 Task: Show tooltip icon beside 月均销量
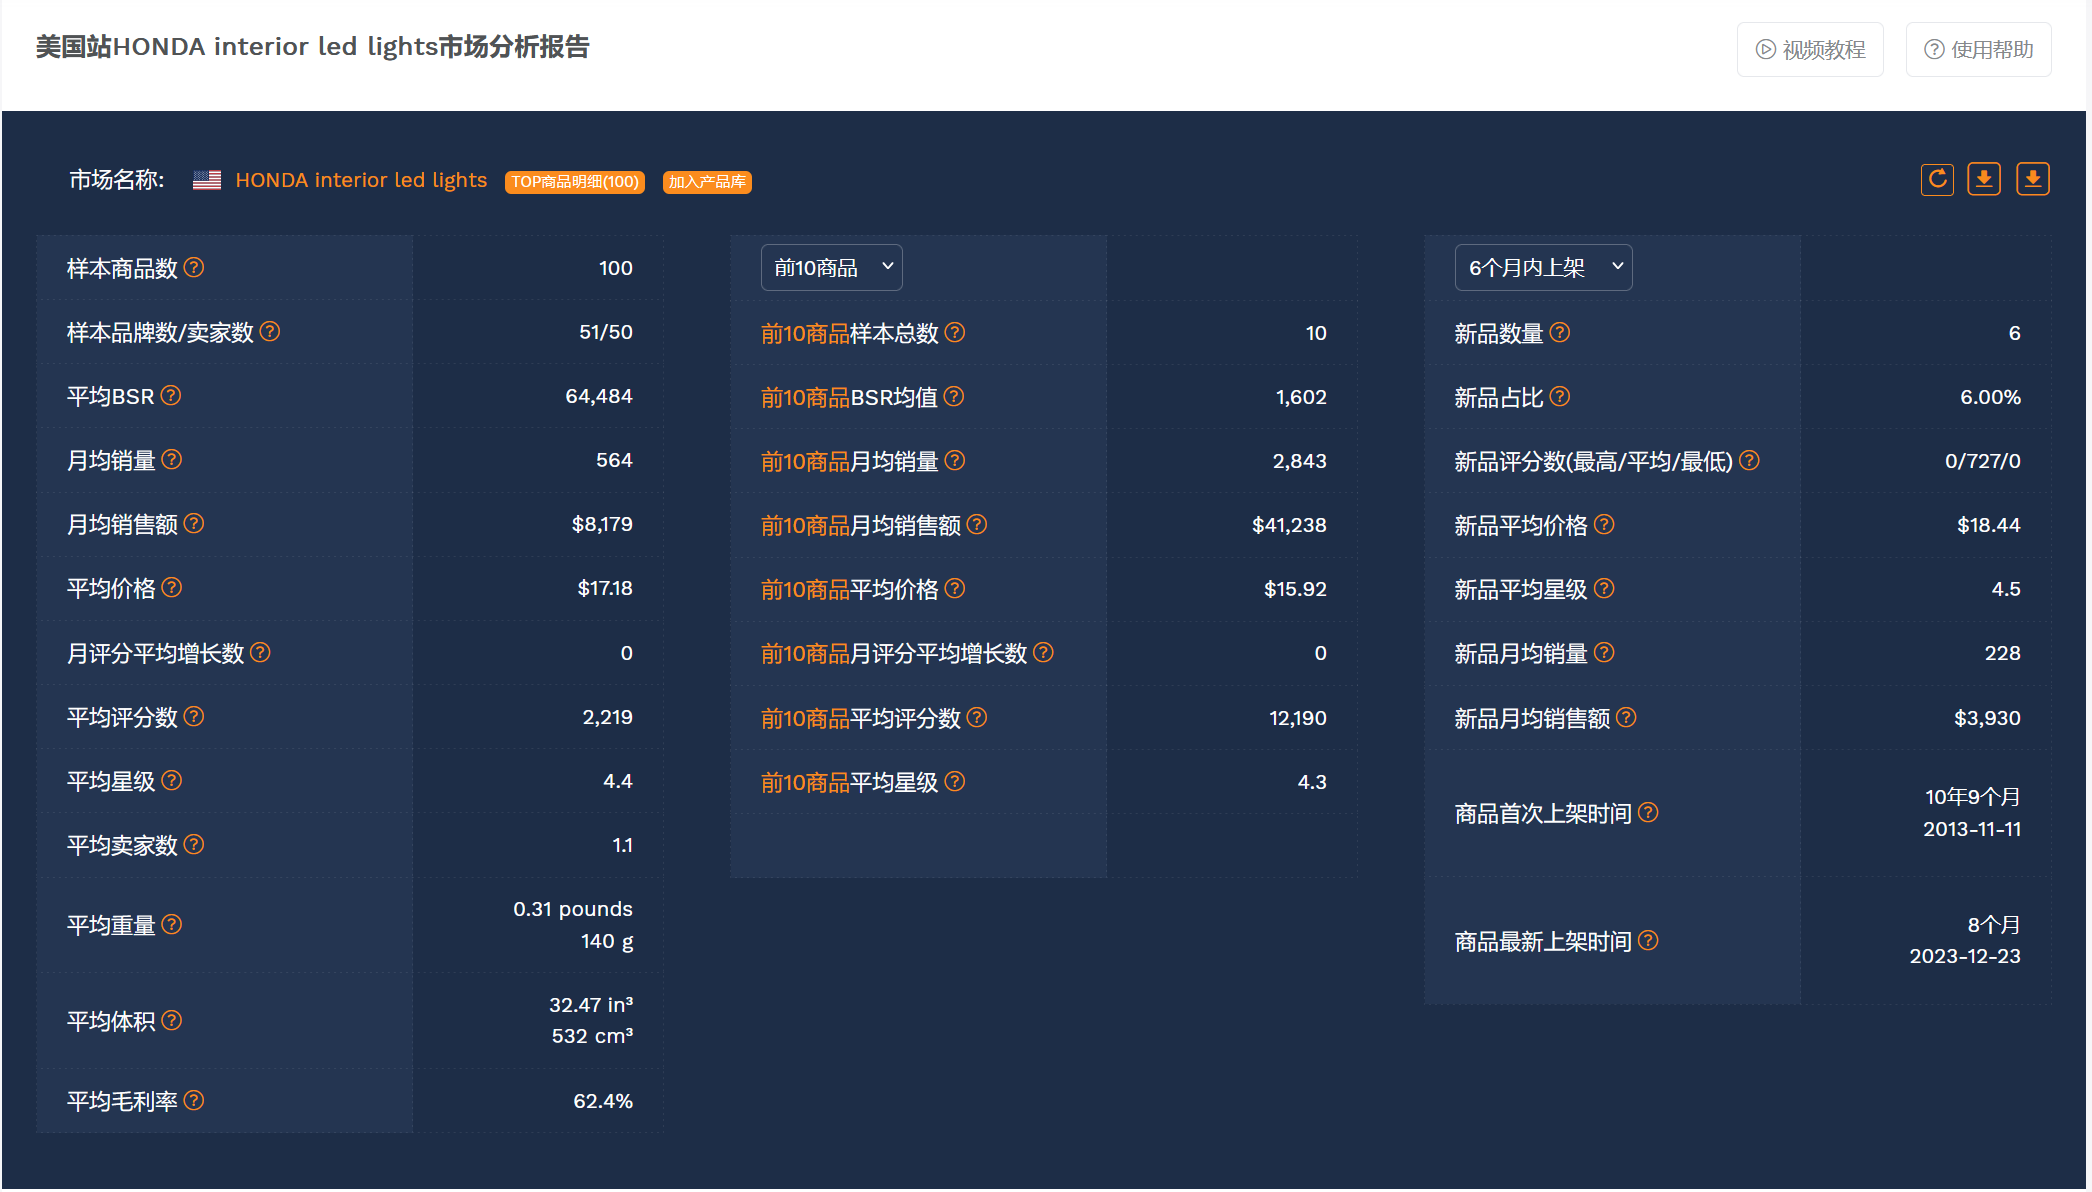[172, 460]
